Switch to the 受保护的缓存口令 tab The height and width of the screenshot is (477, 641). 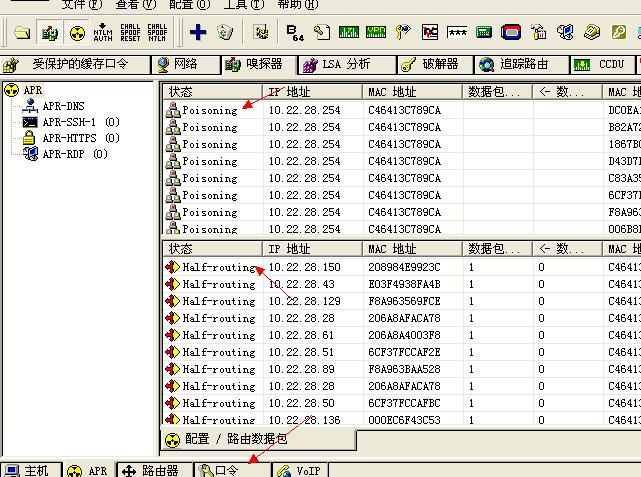[75, 65]
